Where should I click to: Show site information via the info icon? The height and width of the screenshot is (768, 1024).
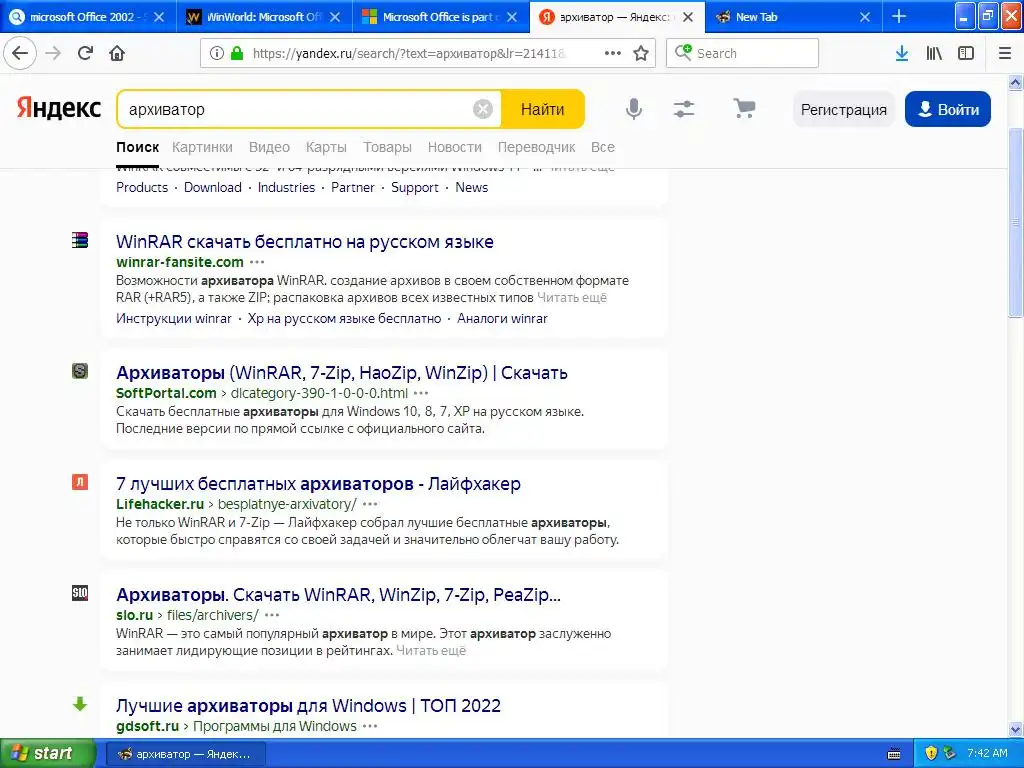point(216,53)
